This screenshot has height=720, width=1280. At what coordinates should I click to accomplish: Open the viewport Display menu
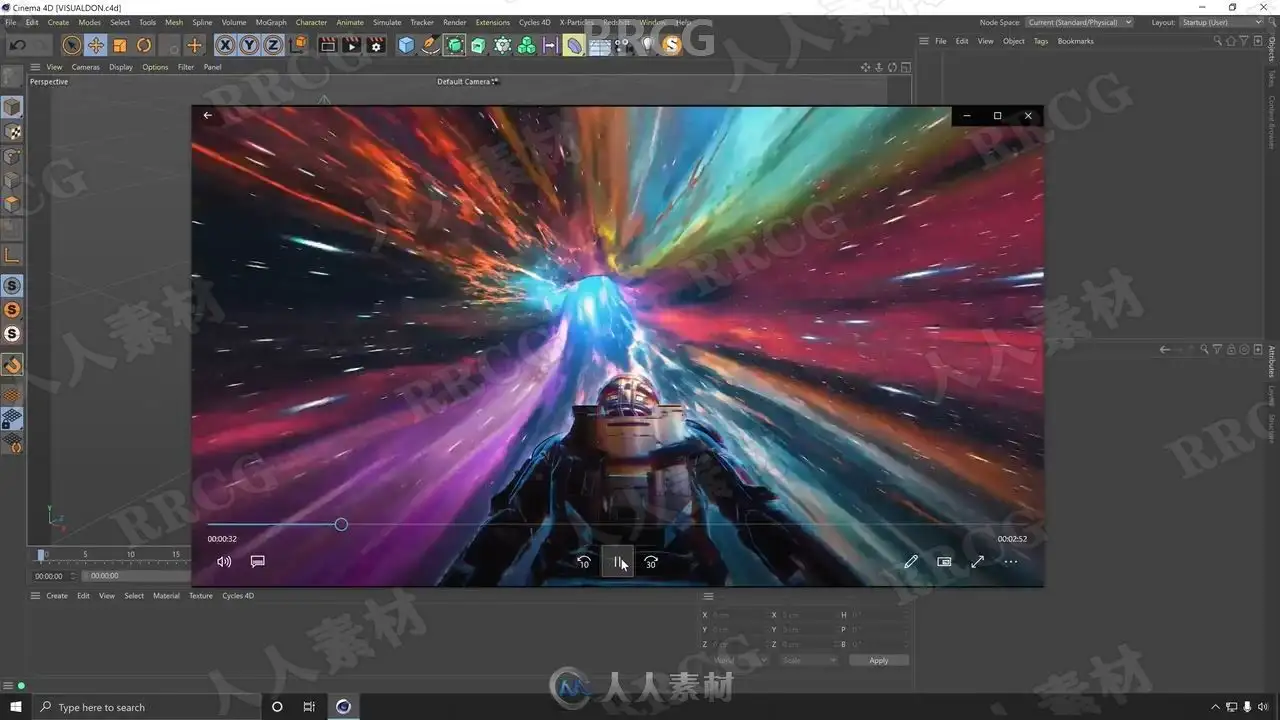121,67
